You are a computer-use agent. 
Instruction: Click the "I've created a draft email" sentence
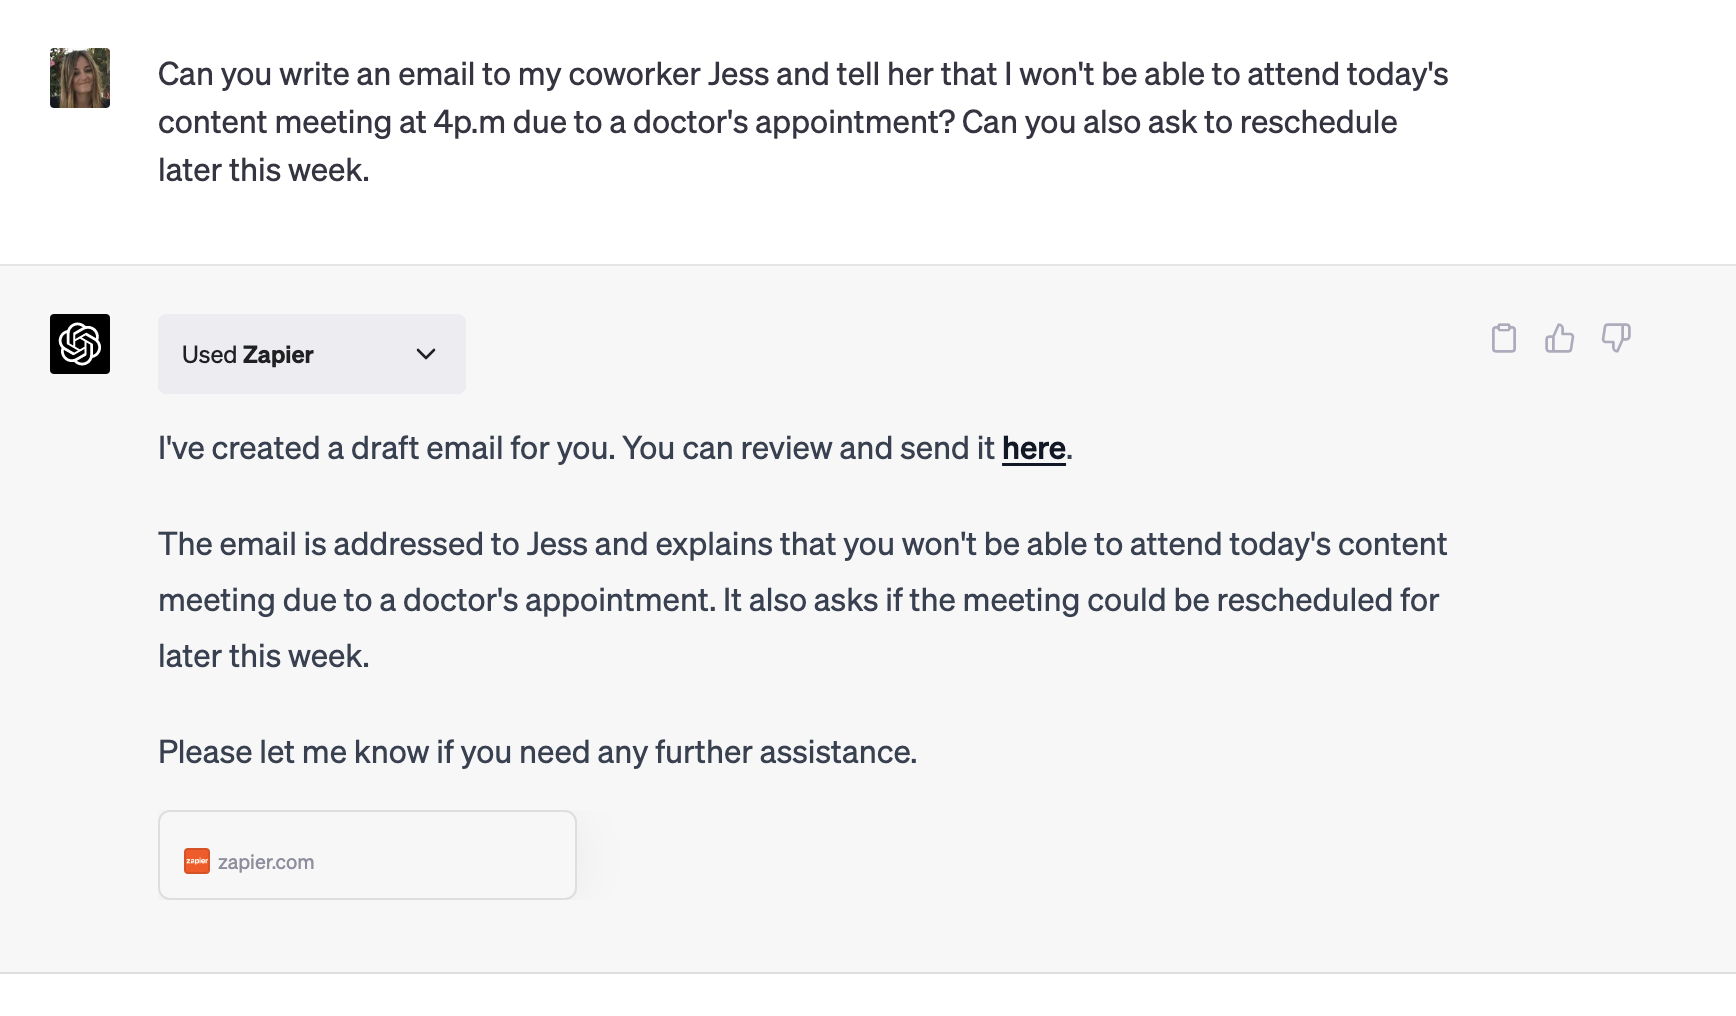615,448
